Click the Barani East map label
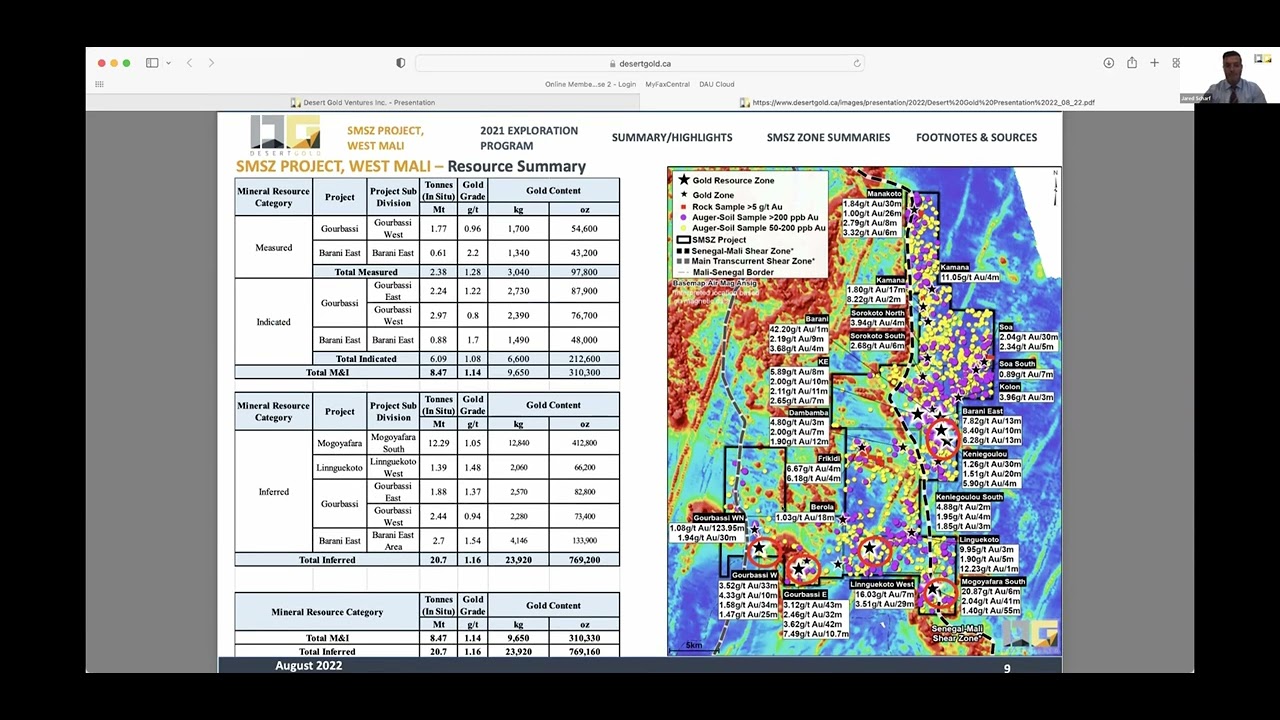Viewport: 1280px width, 720px height. (x=982, y=411)
